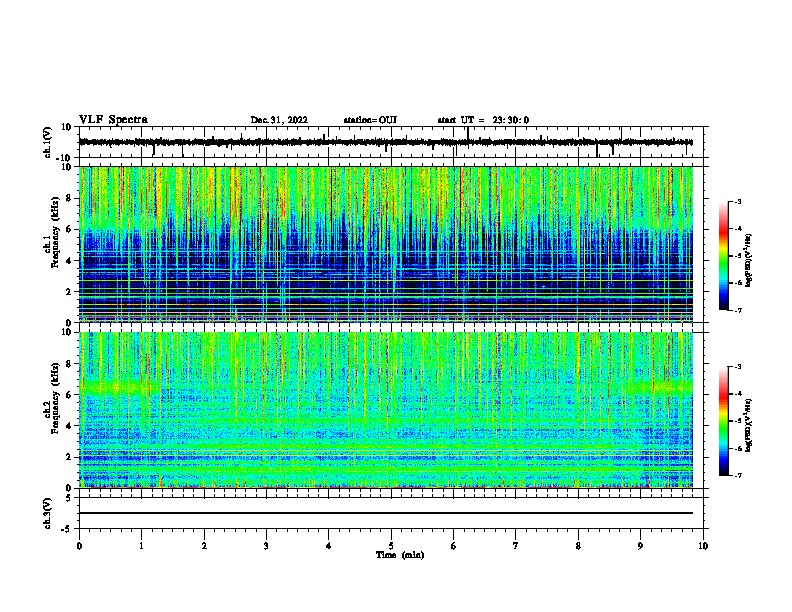Click the ch.2 spectrogram panel

[386, 410]
